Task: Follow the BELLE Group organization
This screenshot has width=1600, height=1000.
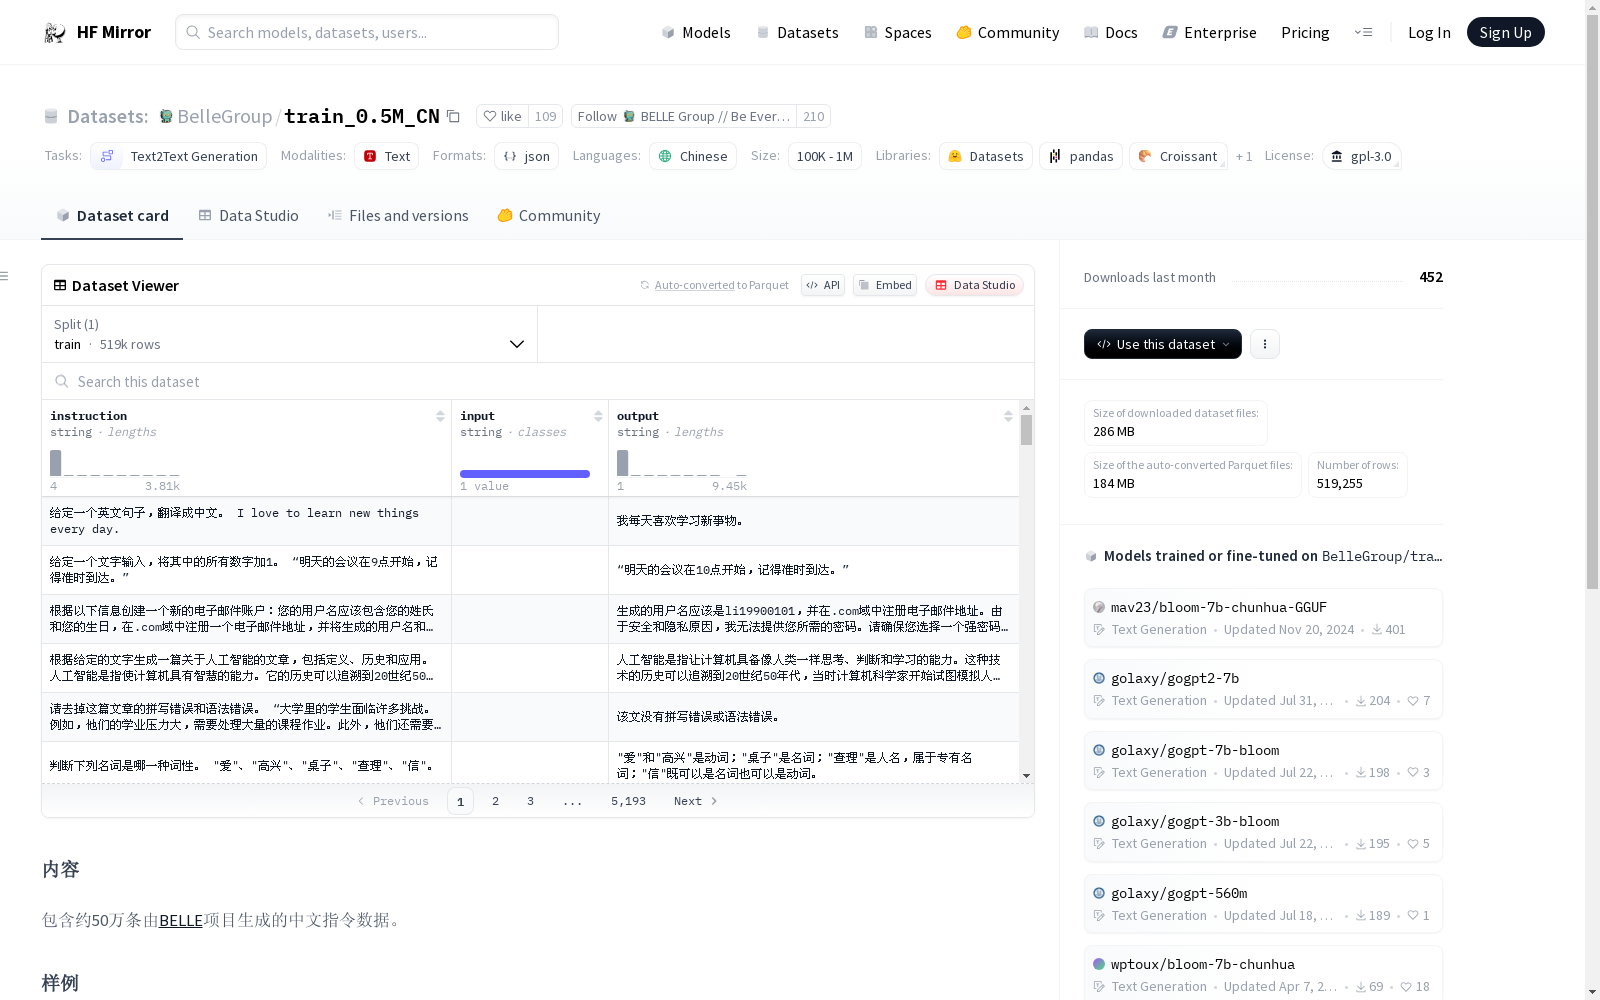Action: point(684,116)
